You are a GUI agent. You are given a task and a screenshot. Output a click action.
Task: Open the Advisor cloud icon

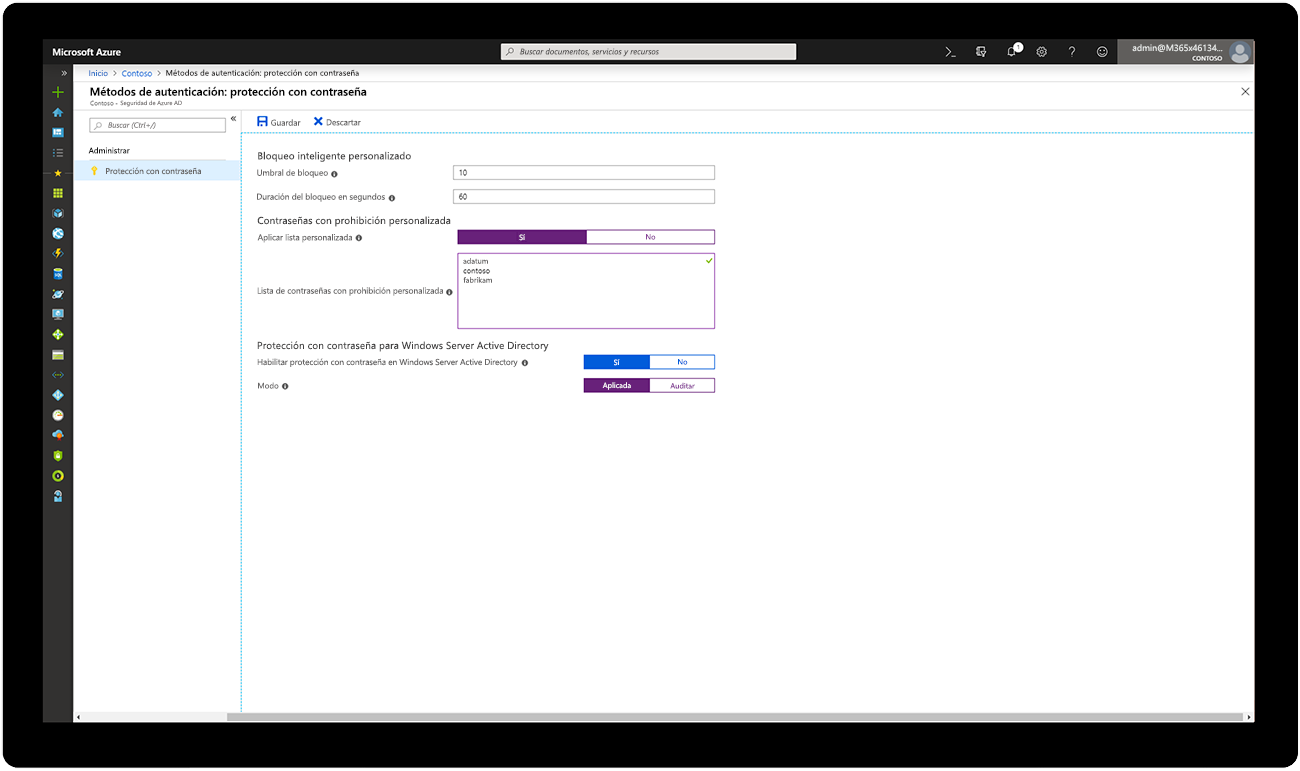point(58,435)
